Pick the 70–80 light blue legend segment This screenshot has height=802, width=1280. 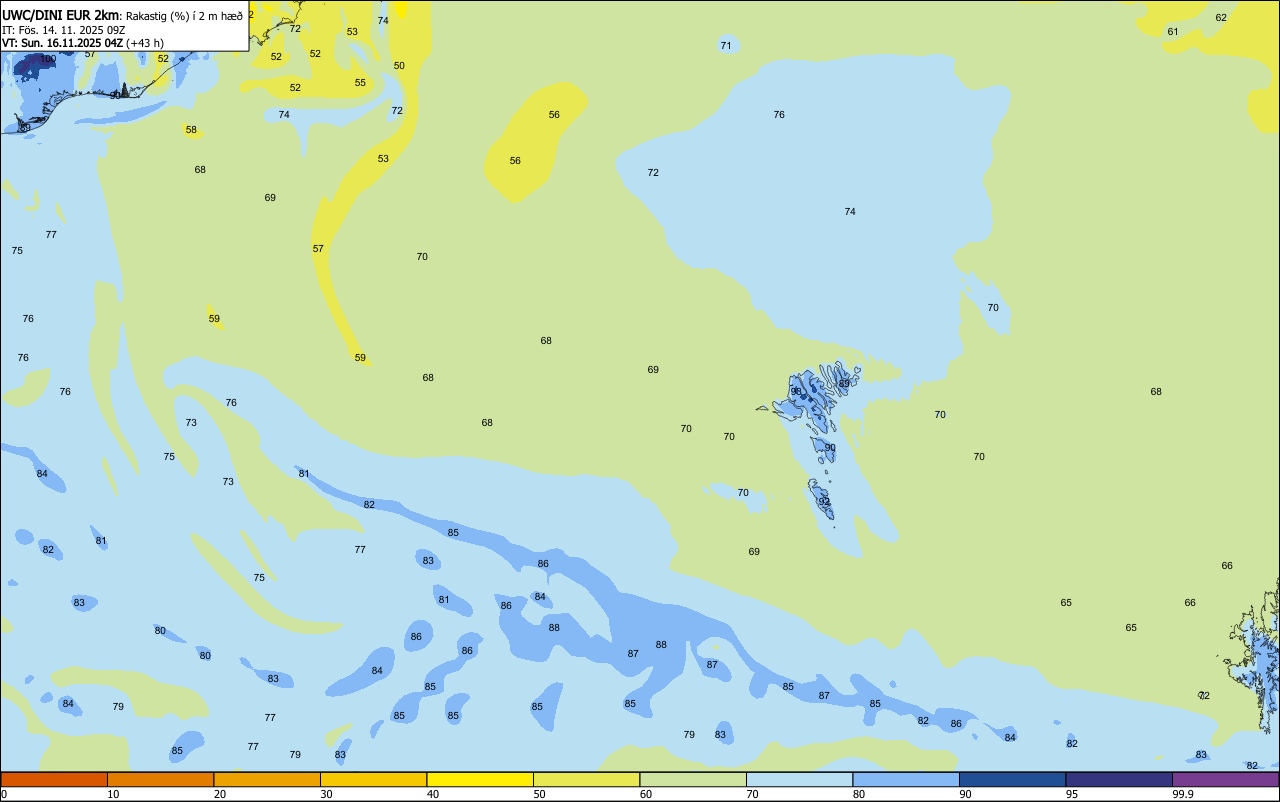coord(799,779)
